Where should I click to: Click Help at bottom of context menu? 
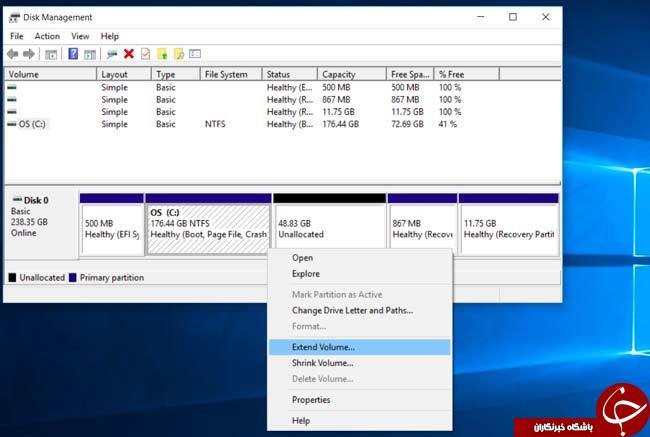359,420
